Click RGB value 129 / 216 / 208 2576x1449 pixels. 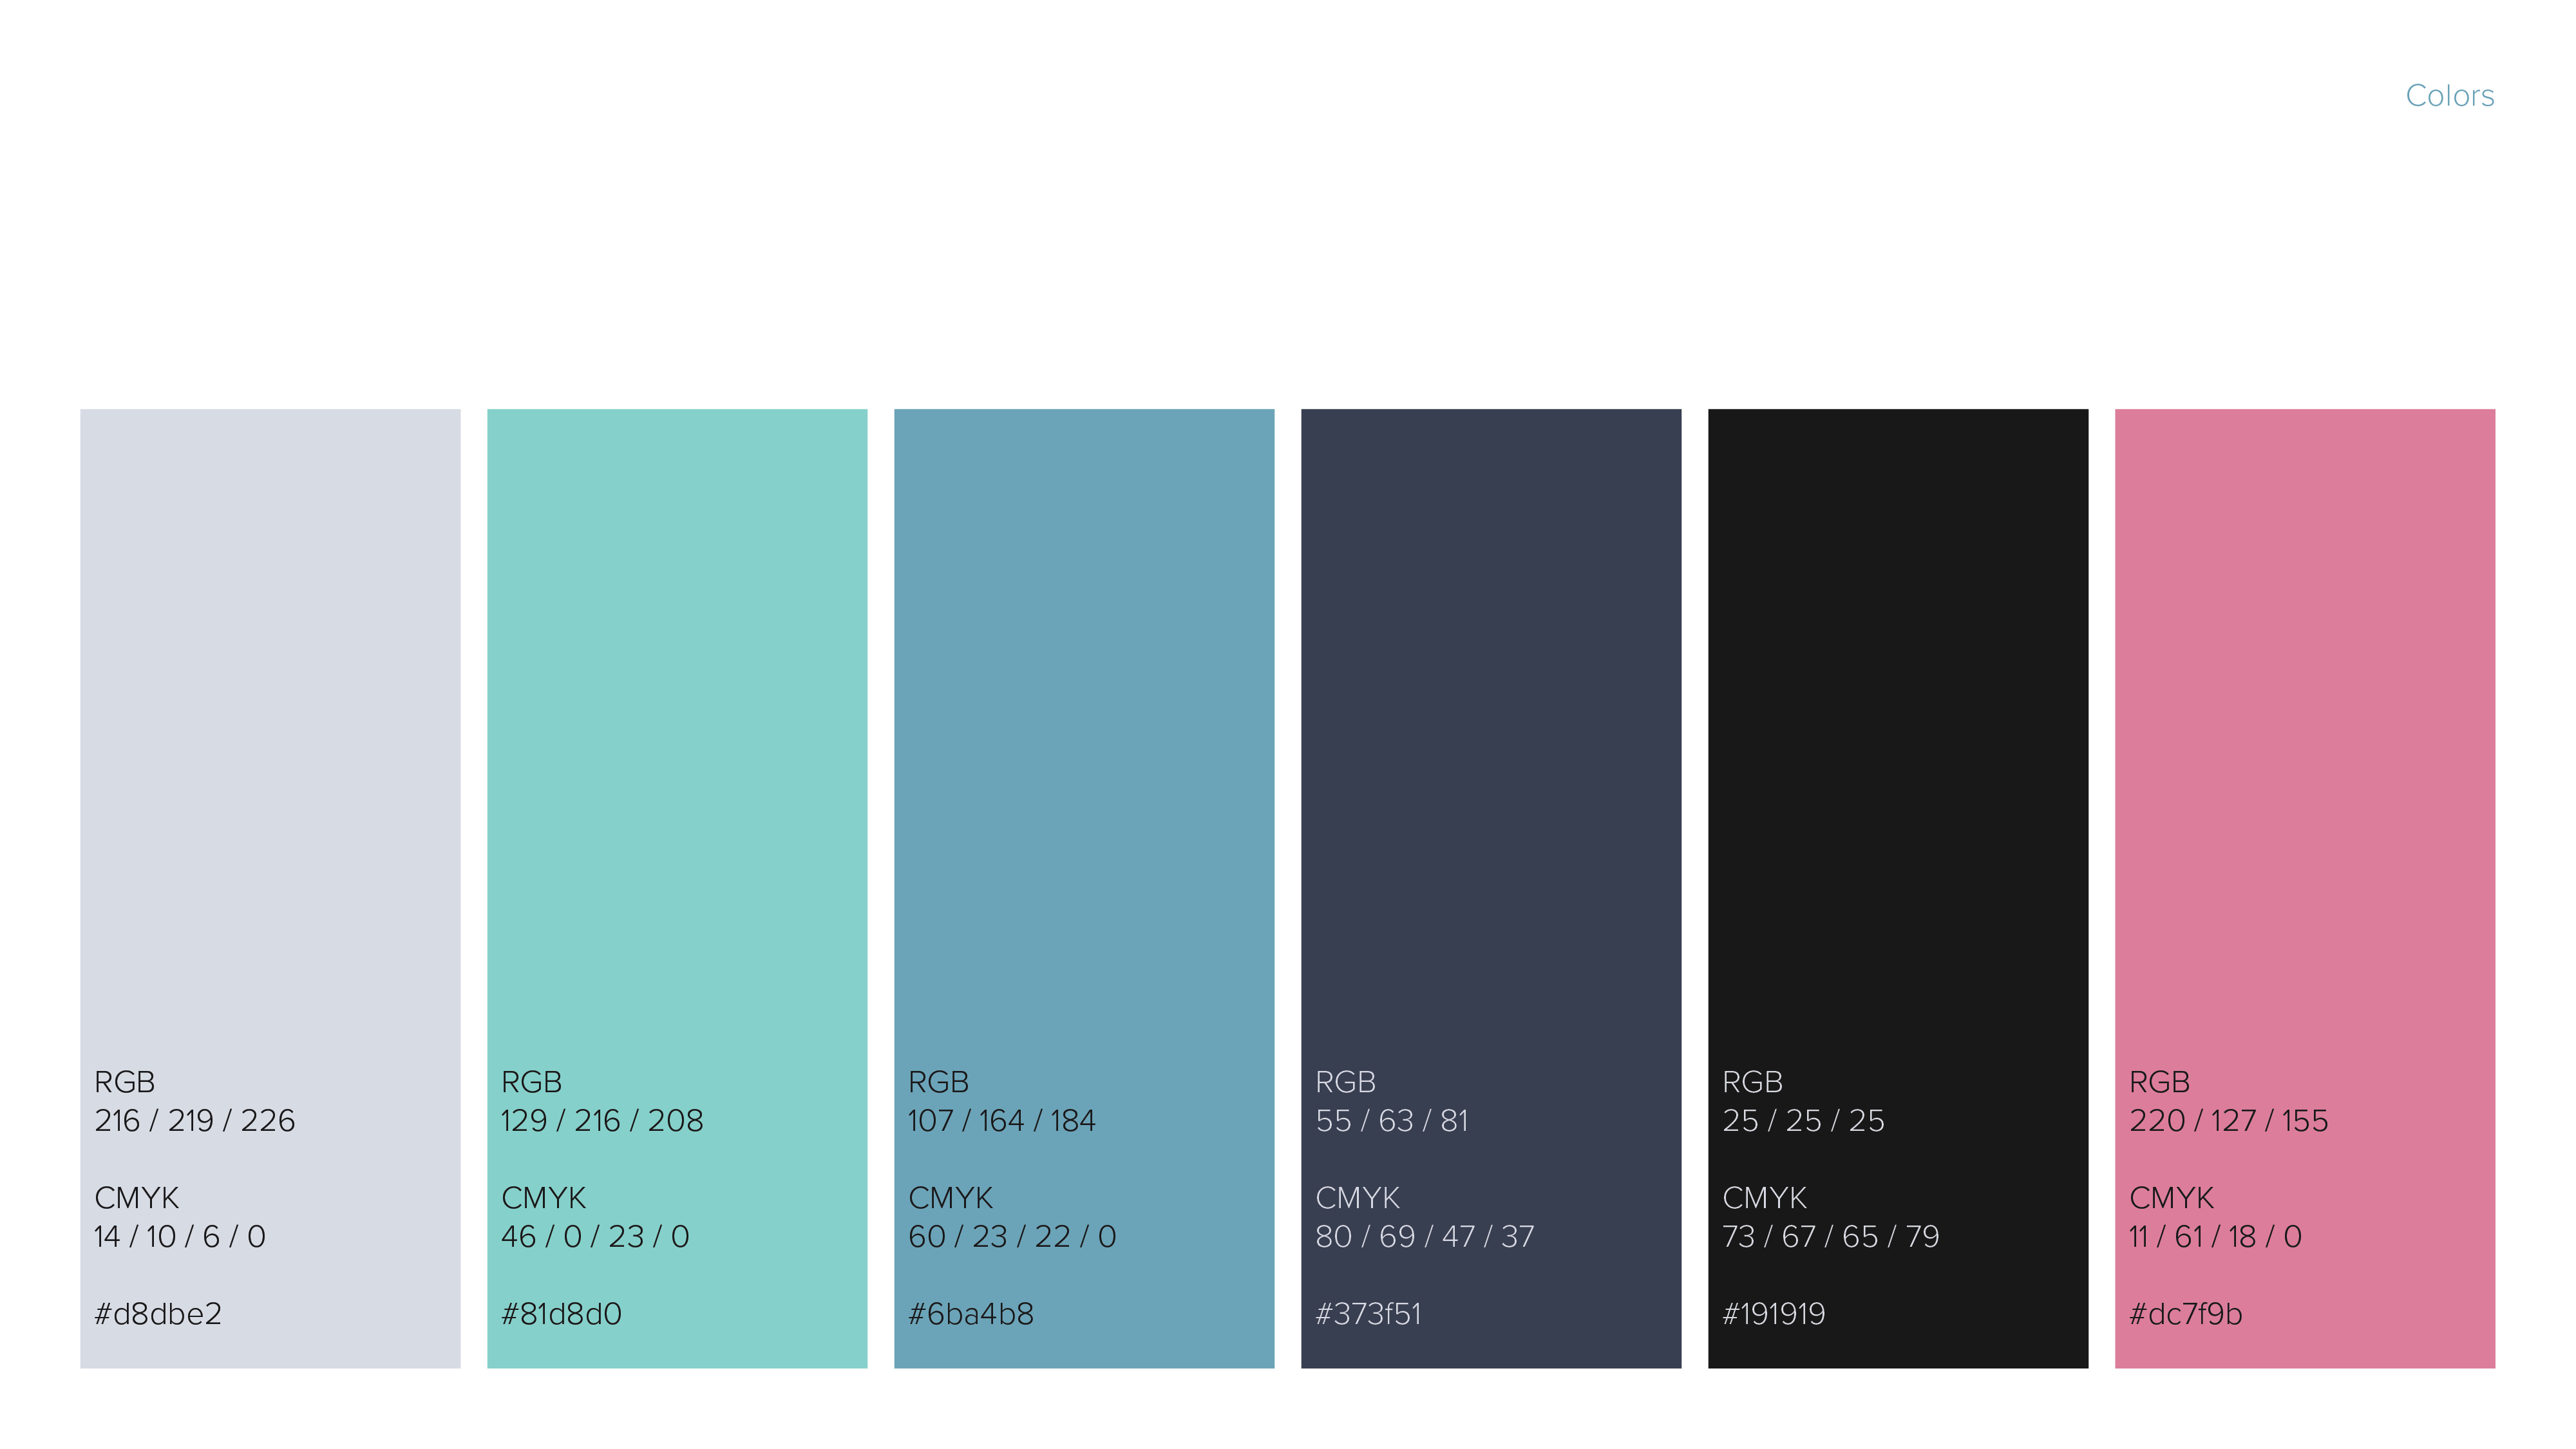602,1120
